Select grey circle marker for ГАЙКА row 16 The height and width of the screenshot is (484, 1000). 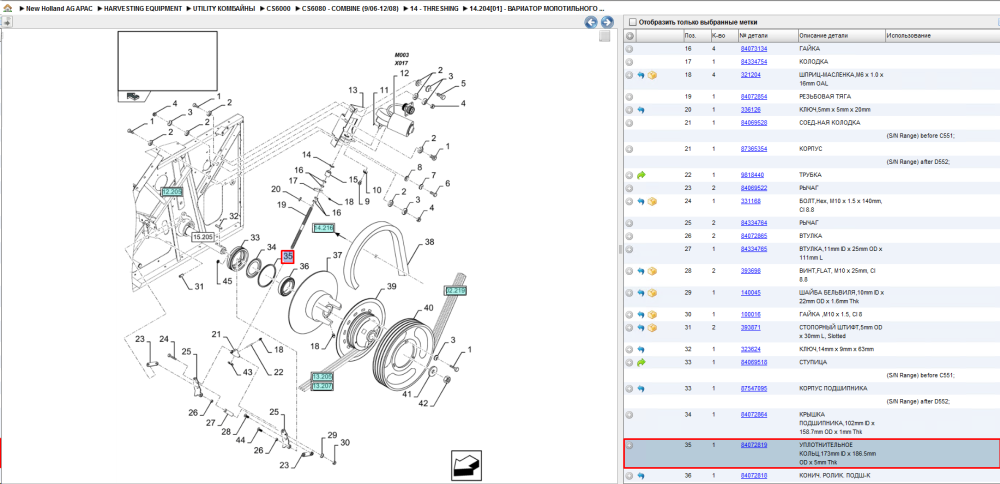tap(629, 49)
